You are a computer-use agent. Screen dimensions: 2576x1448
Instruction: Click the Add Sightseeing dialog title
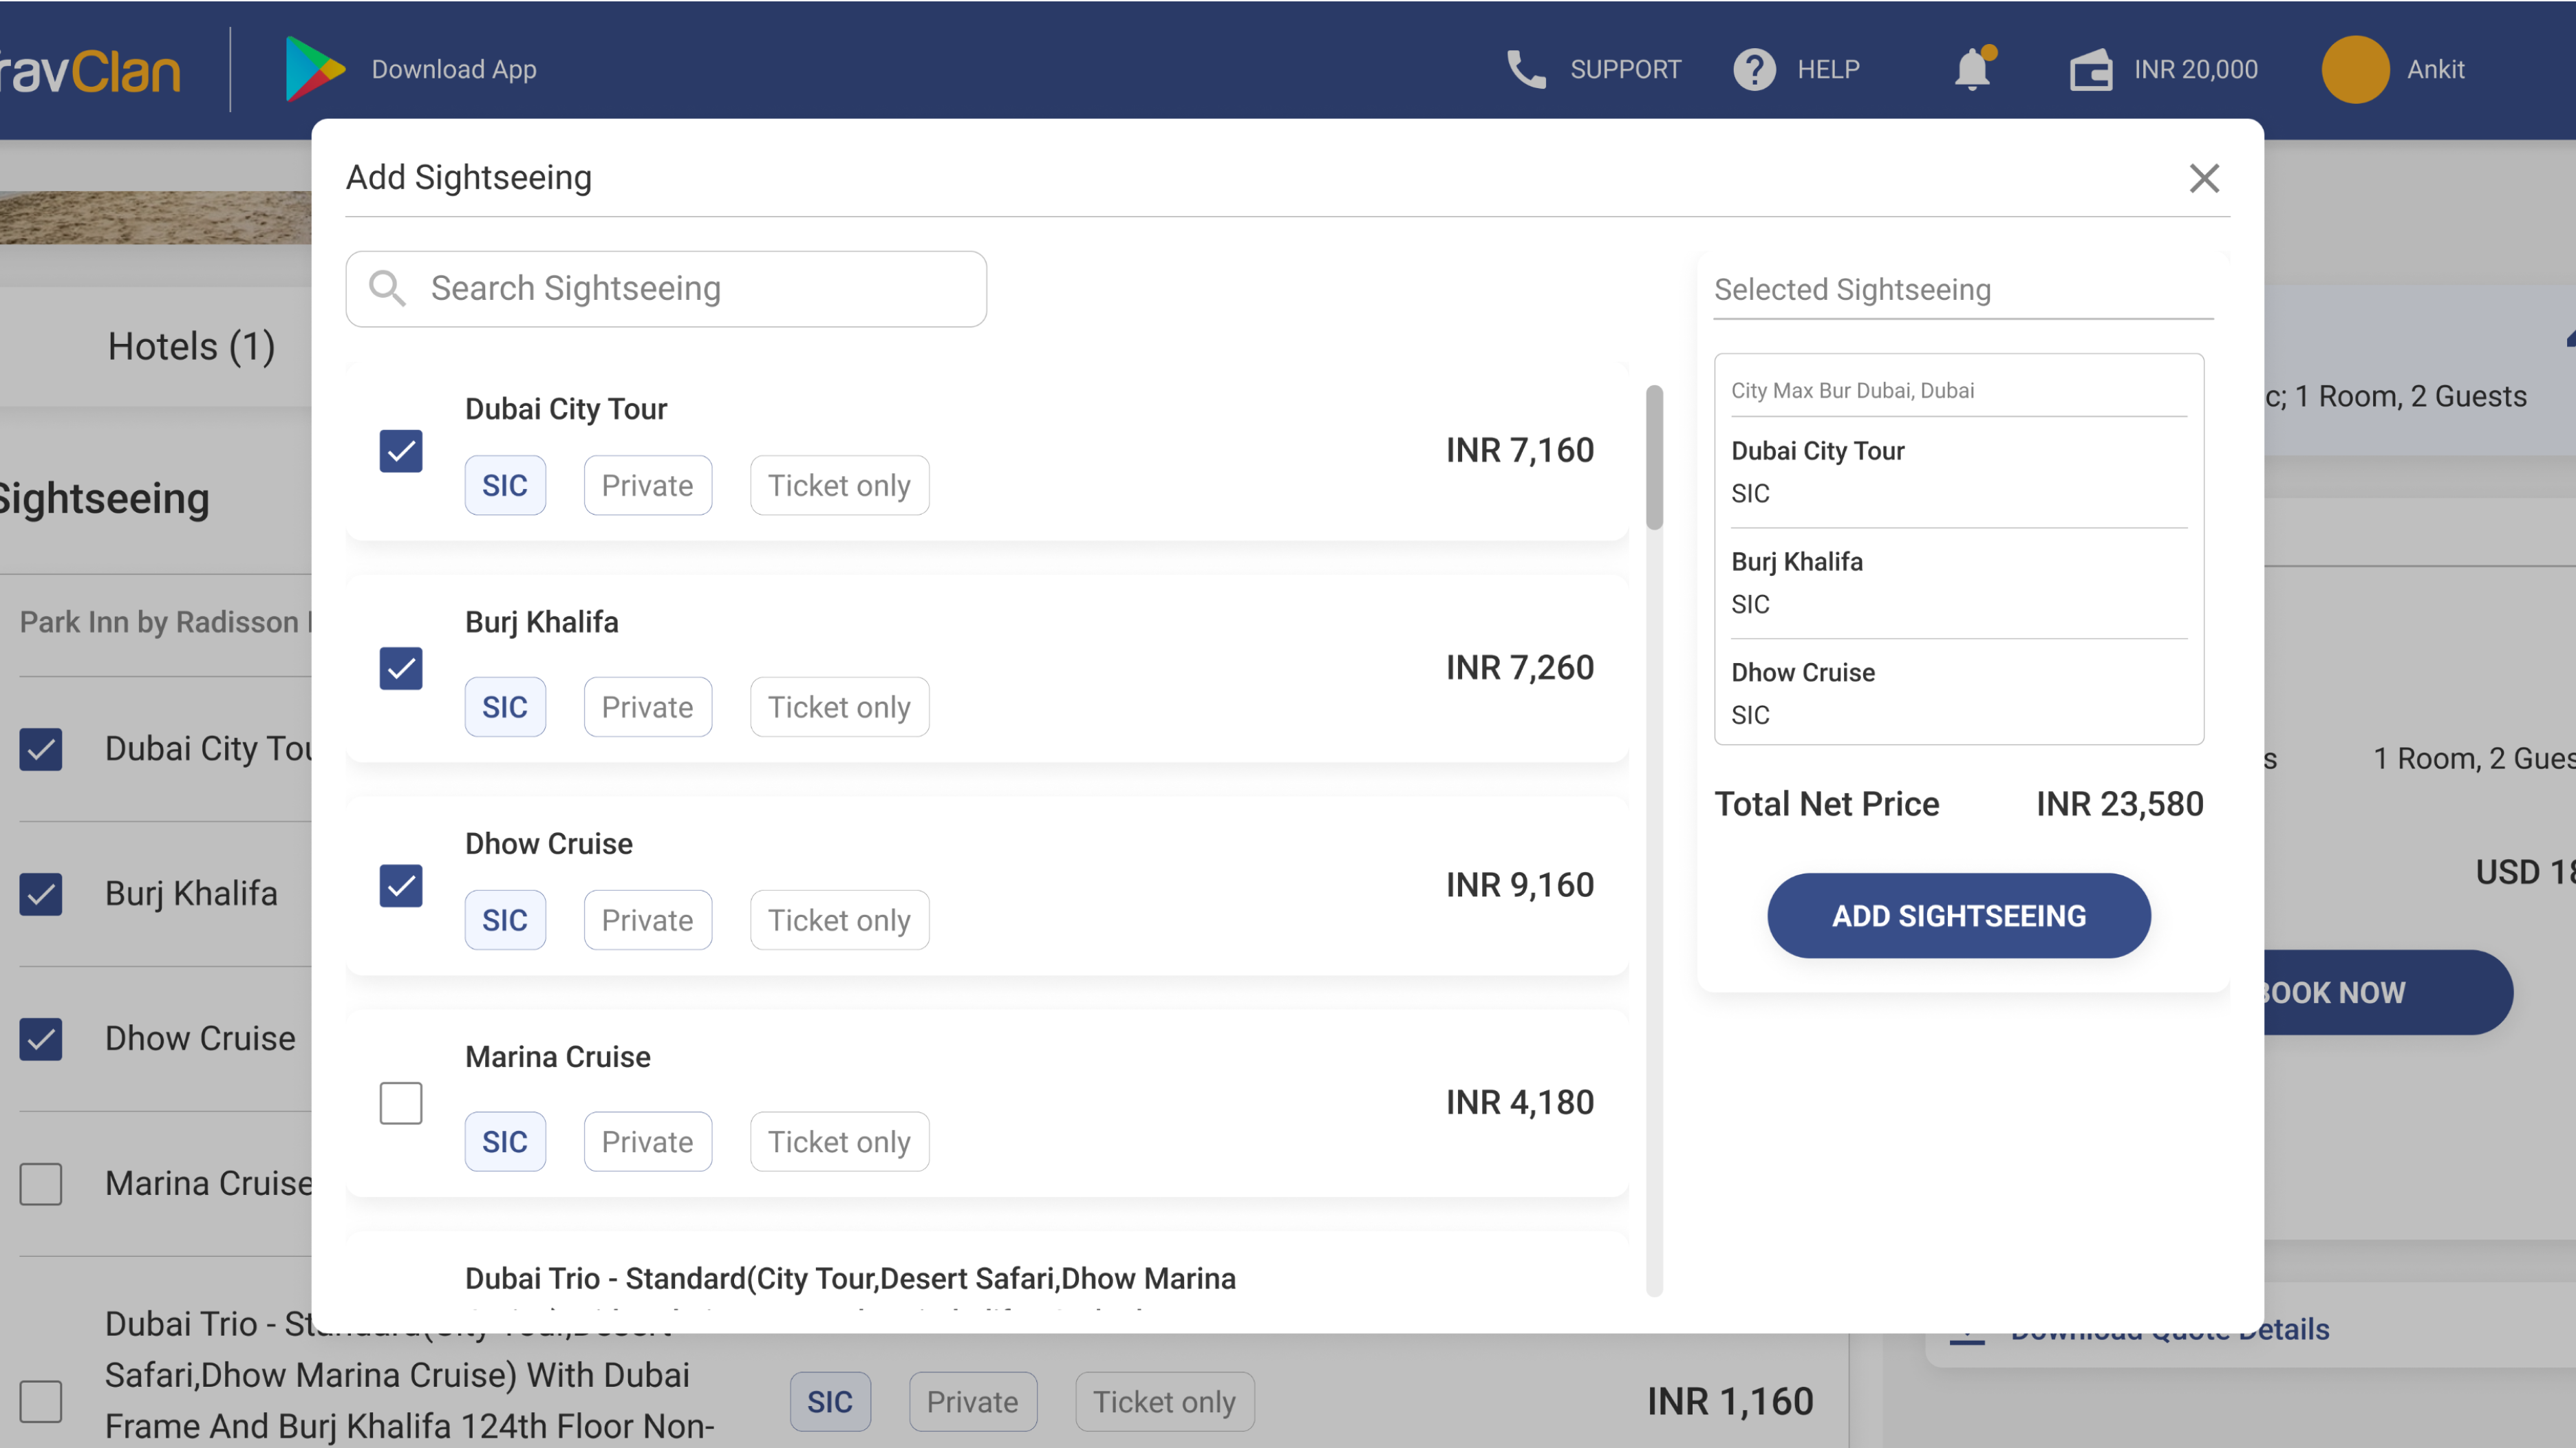coord(469,178)
